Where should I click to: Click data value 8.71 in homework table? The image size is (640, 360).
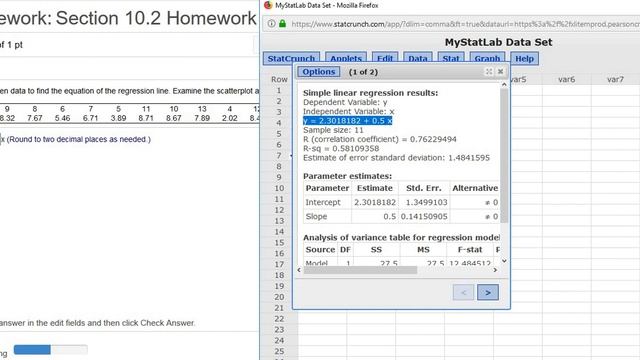tap(146, 118)
